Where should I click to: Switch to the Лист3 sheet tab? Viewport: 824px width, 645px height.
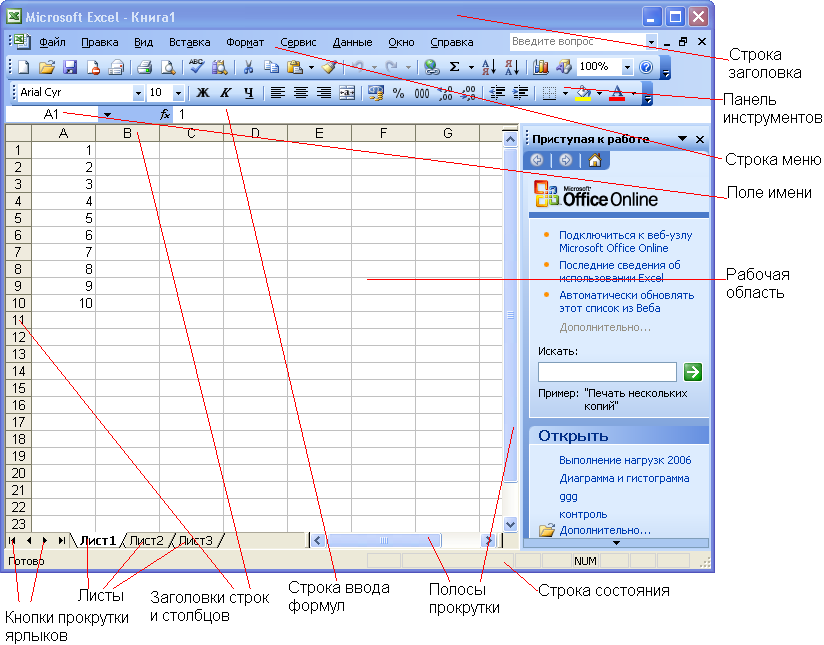(195, 540)
